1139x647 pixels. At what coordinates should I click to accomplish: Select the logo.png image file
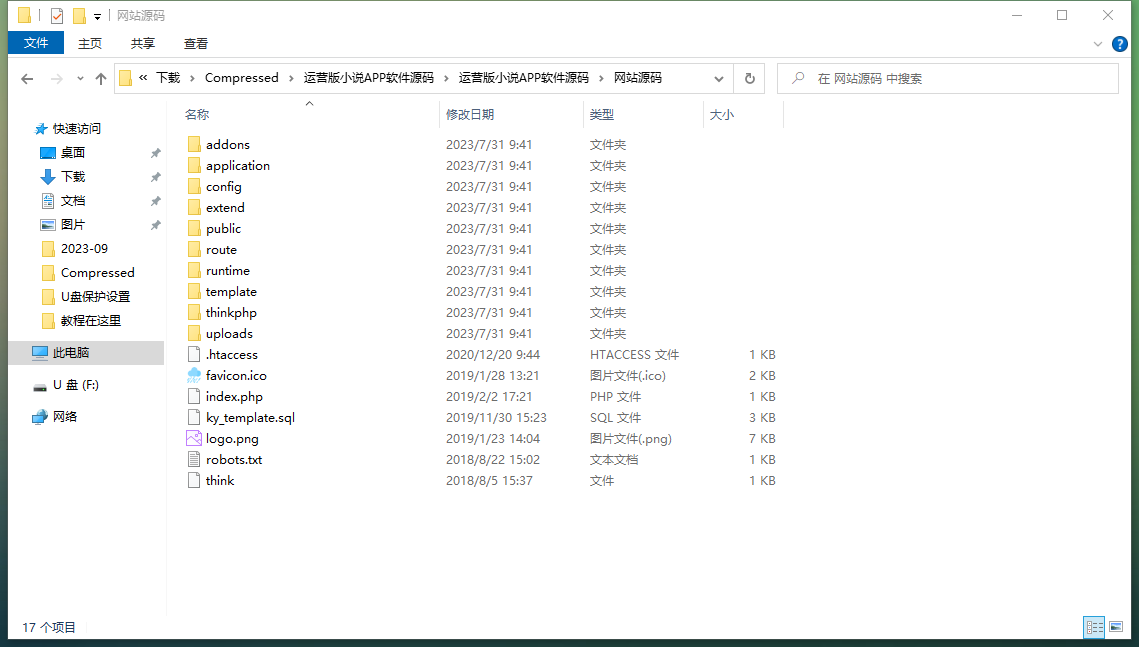232,439
